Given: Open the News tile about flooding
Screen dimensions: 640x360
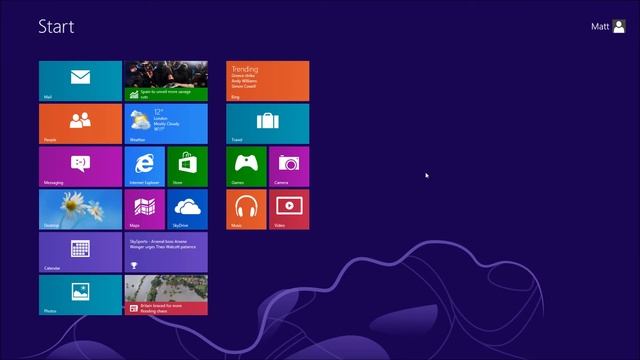Looking at the screenshot, I should (x=166, y=295).
